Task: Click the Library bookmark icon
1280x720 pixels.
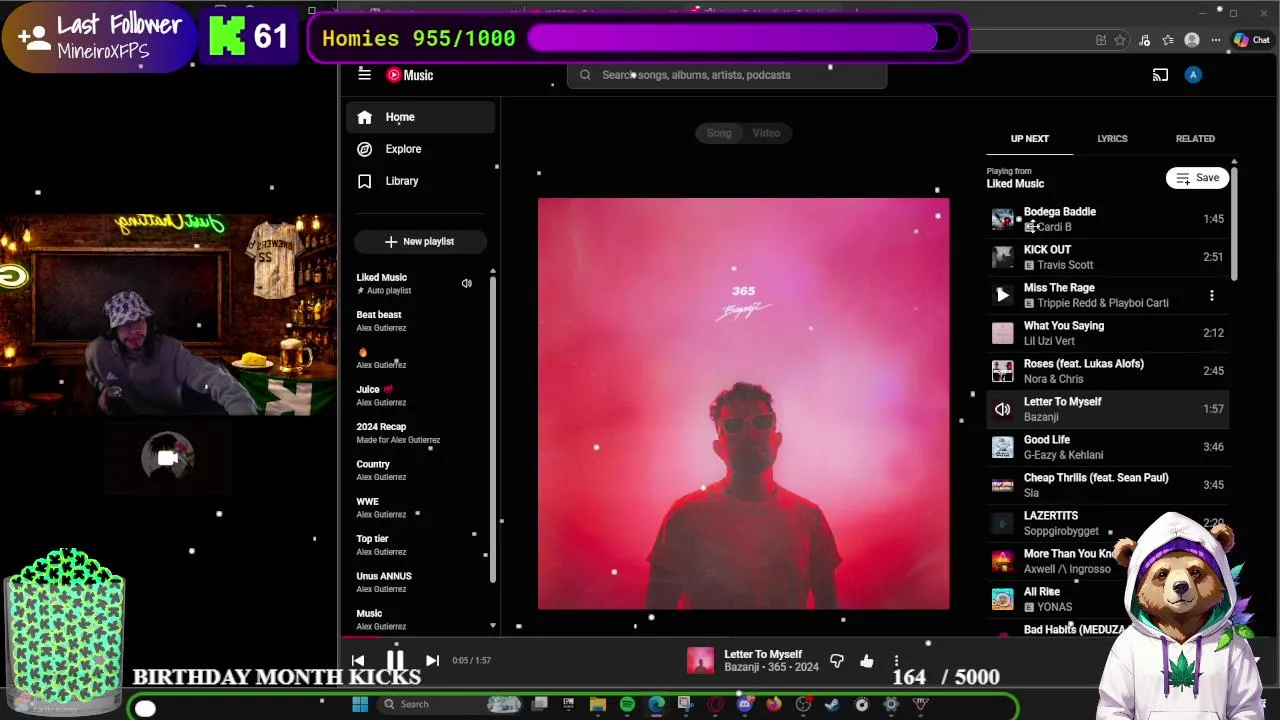Action: [364, 181]
